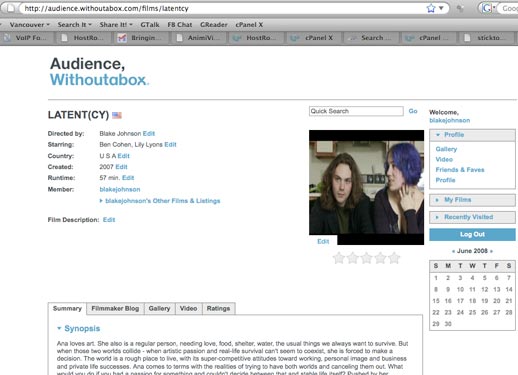This screenshot has height=375, width=518.
Task: Go to next month in calendar
Action: click(491, 251)
